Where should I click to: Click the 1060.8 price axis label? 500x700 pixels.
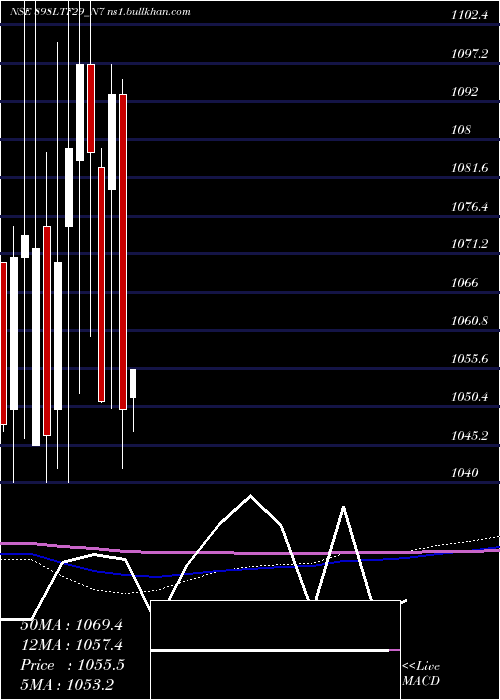coord(469,321)
